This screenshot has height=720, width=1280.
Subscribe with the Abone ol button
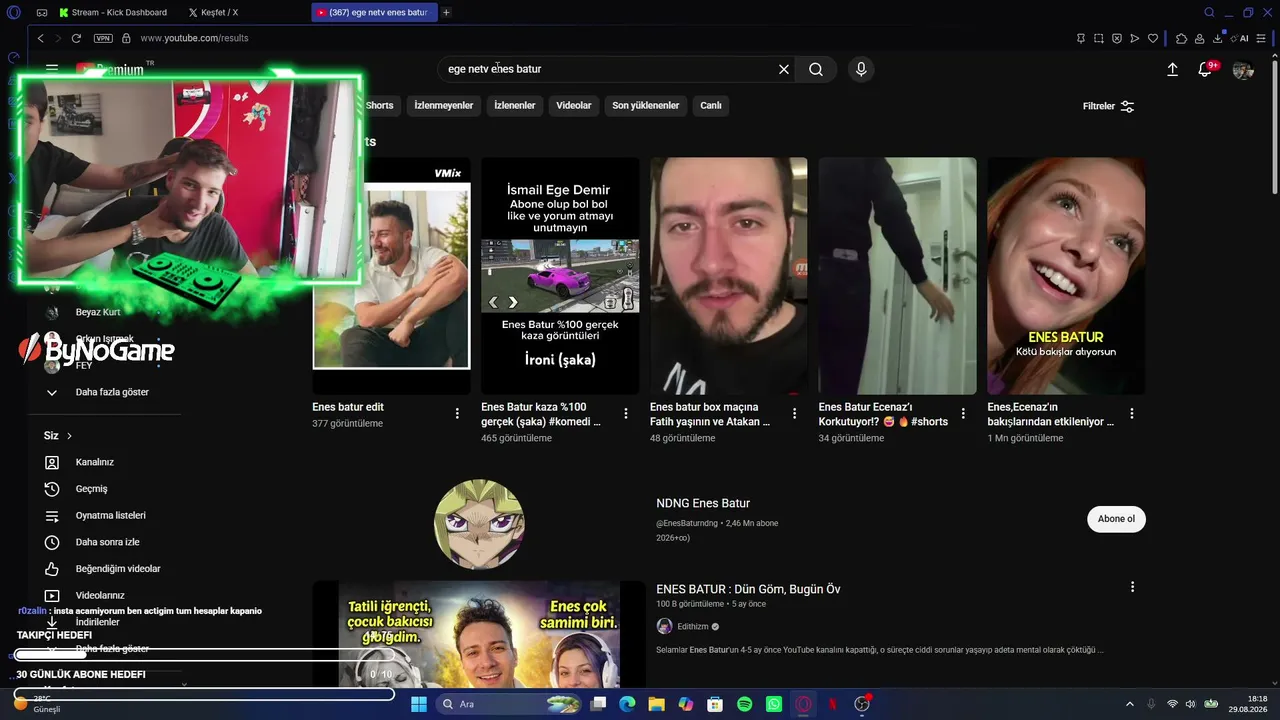(x=1116, y=519)
